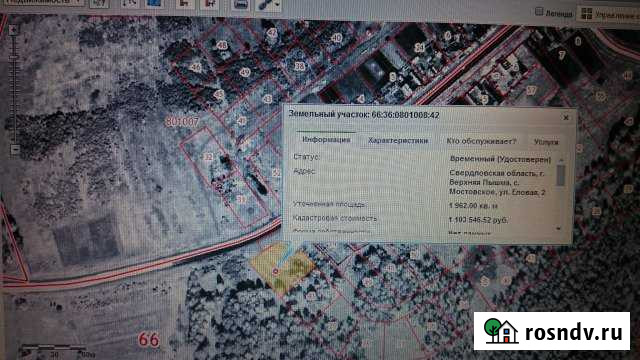Select the blue square toolbar icon
Image resolution: width=640 pixels, height=360 pixels.
154,3
